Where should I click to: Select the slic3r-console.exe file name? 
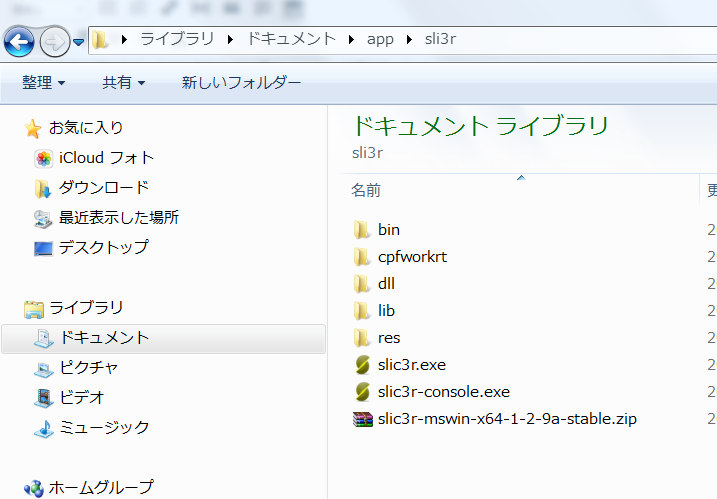point(444,392)
